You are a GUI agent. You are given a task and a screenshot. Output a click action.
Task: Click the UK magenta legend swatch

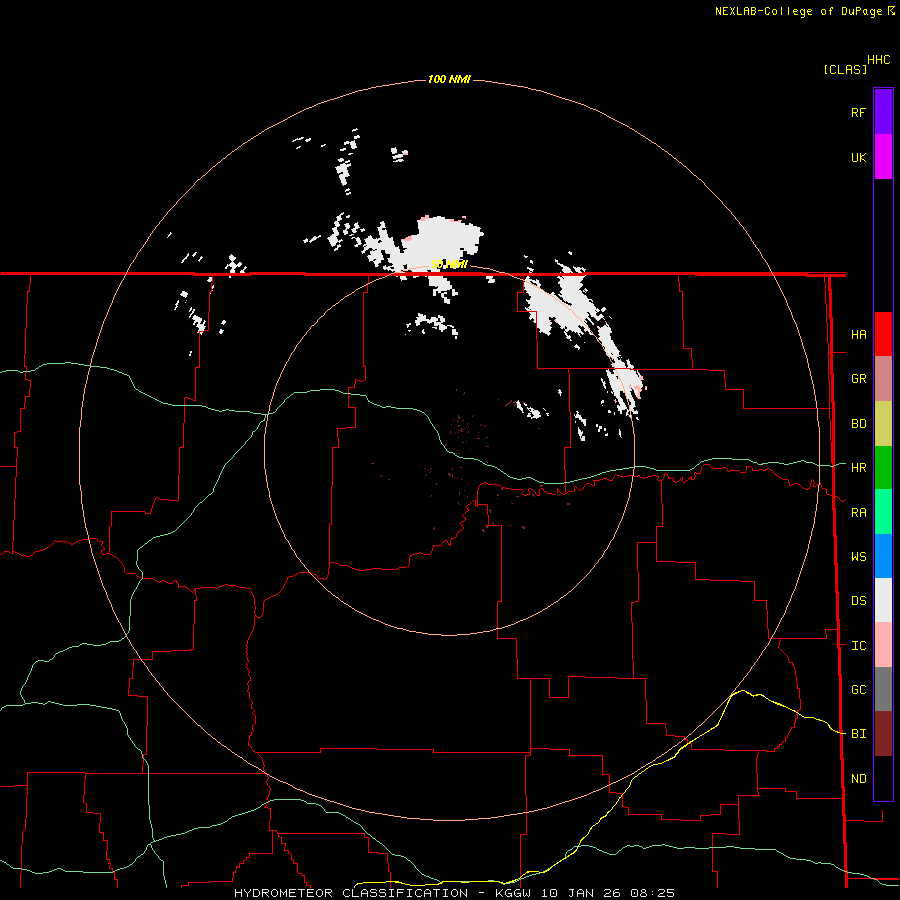pyautogui.click(x=883, y=157)
